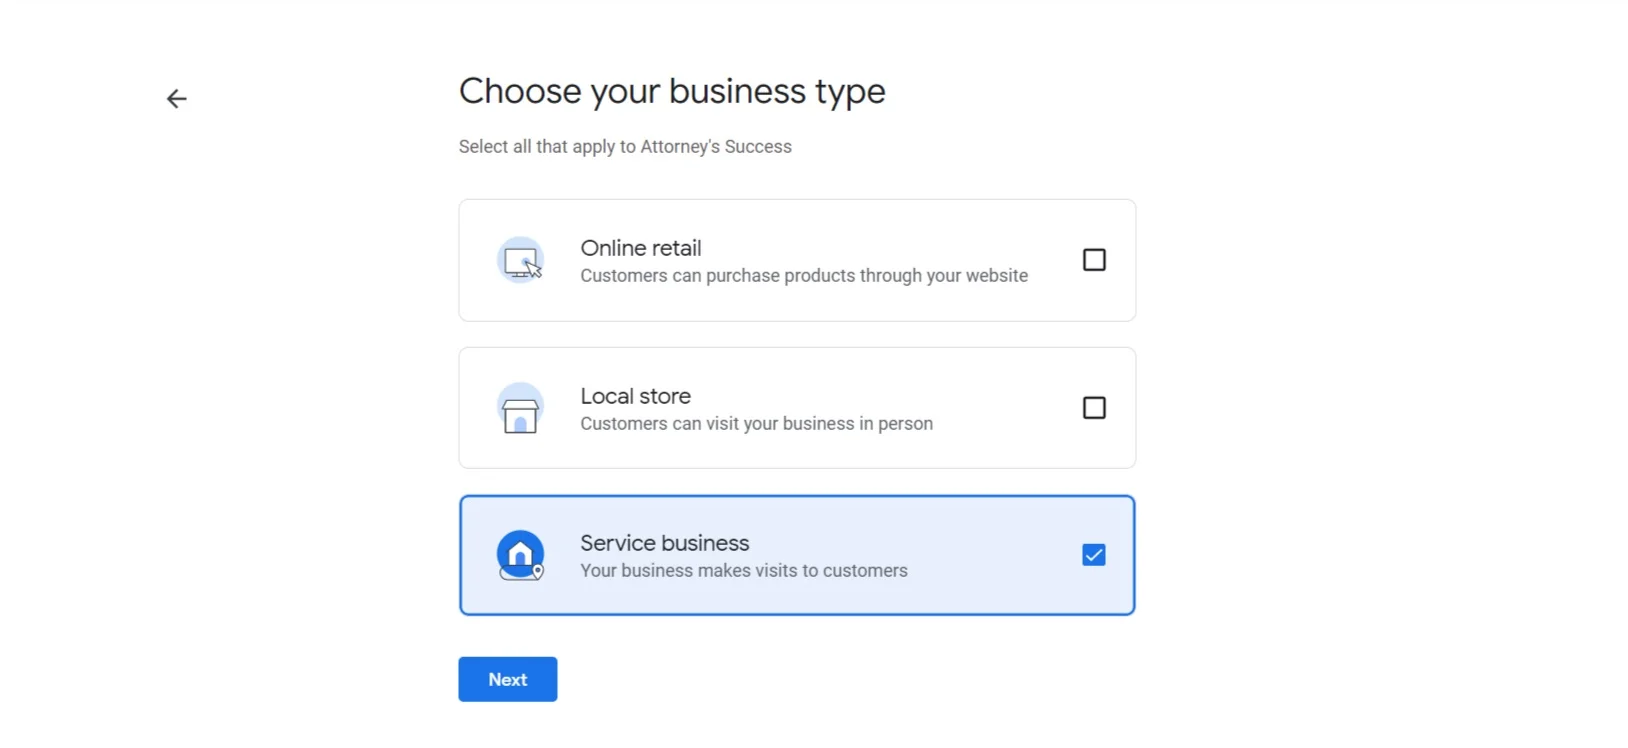This screenshot has width=1628, height=748.
Task: Select the "Online retail" title text
Action: tap(641, 248)
